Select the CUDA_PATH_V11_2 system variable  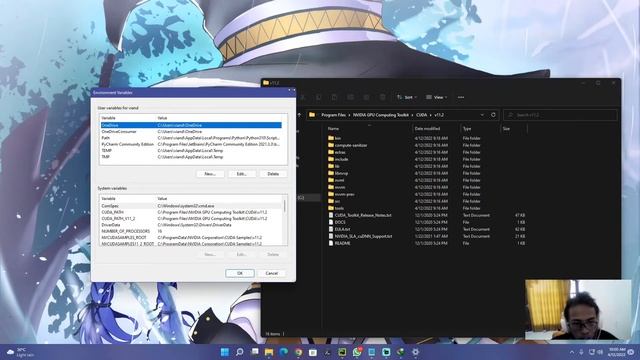coord(191,218)
